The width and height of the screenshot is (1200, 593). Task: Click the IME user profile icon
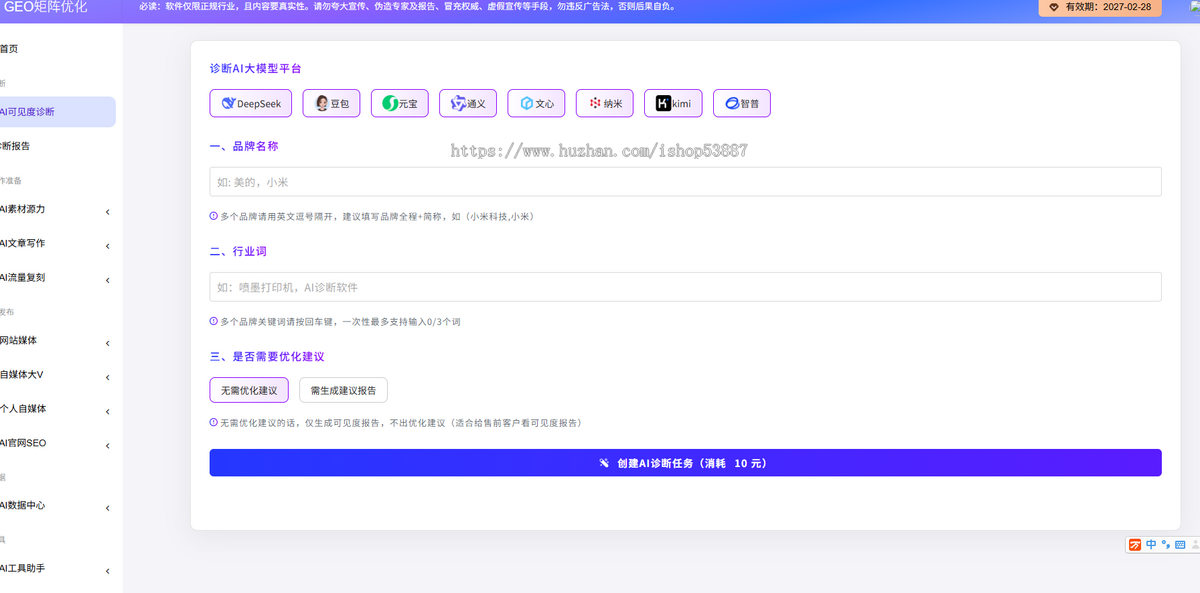[1194, 545]
